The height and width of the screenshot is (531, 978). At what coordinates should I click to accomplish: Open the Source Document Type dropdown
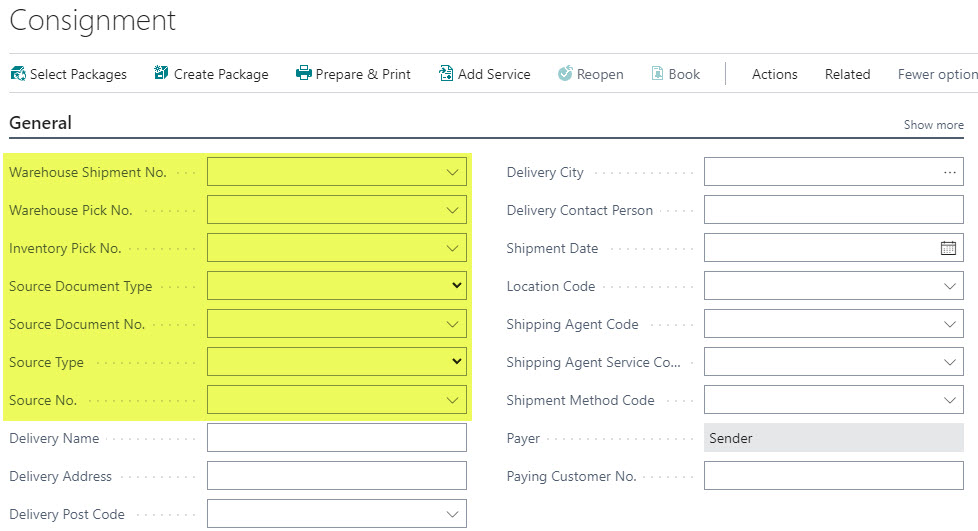pos(457,285)
